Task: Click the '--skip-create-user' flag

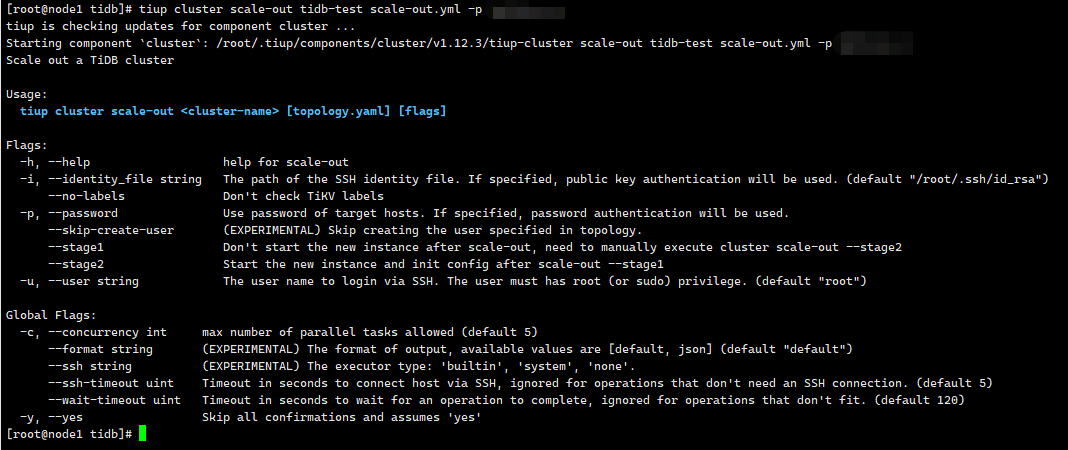Action: pos(111,230)
